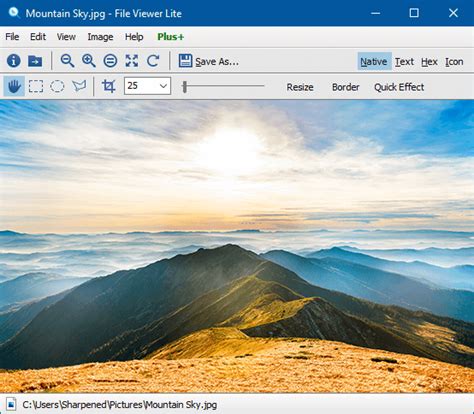Select the crop tool icon
The width and height of the screenshot is (474, 414).
pos(109,86)
